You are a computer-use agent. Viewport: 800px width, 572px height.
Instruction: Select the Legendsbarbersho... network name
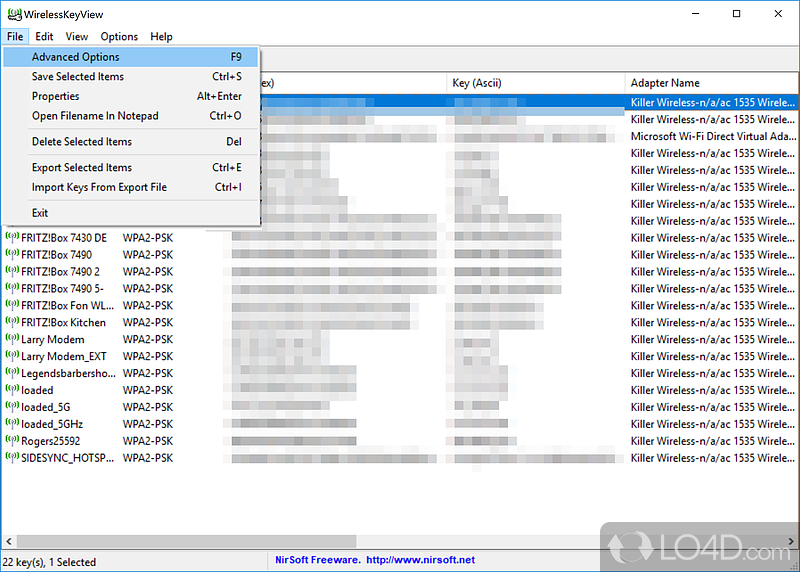(x=68, y=374)
